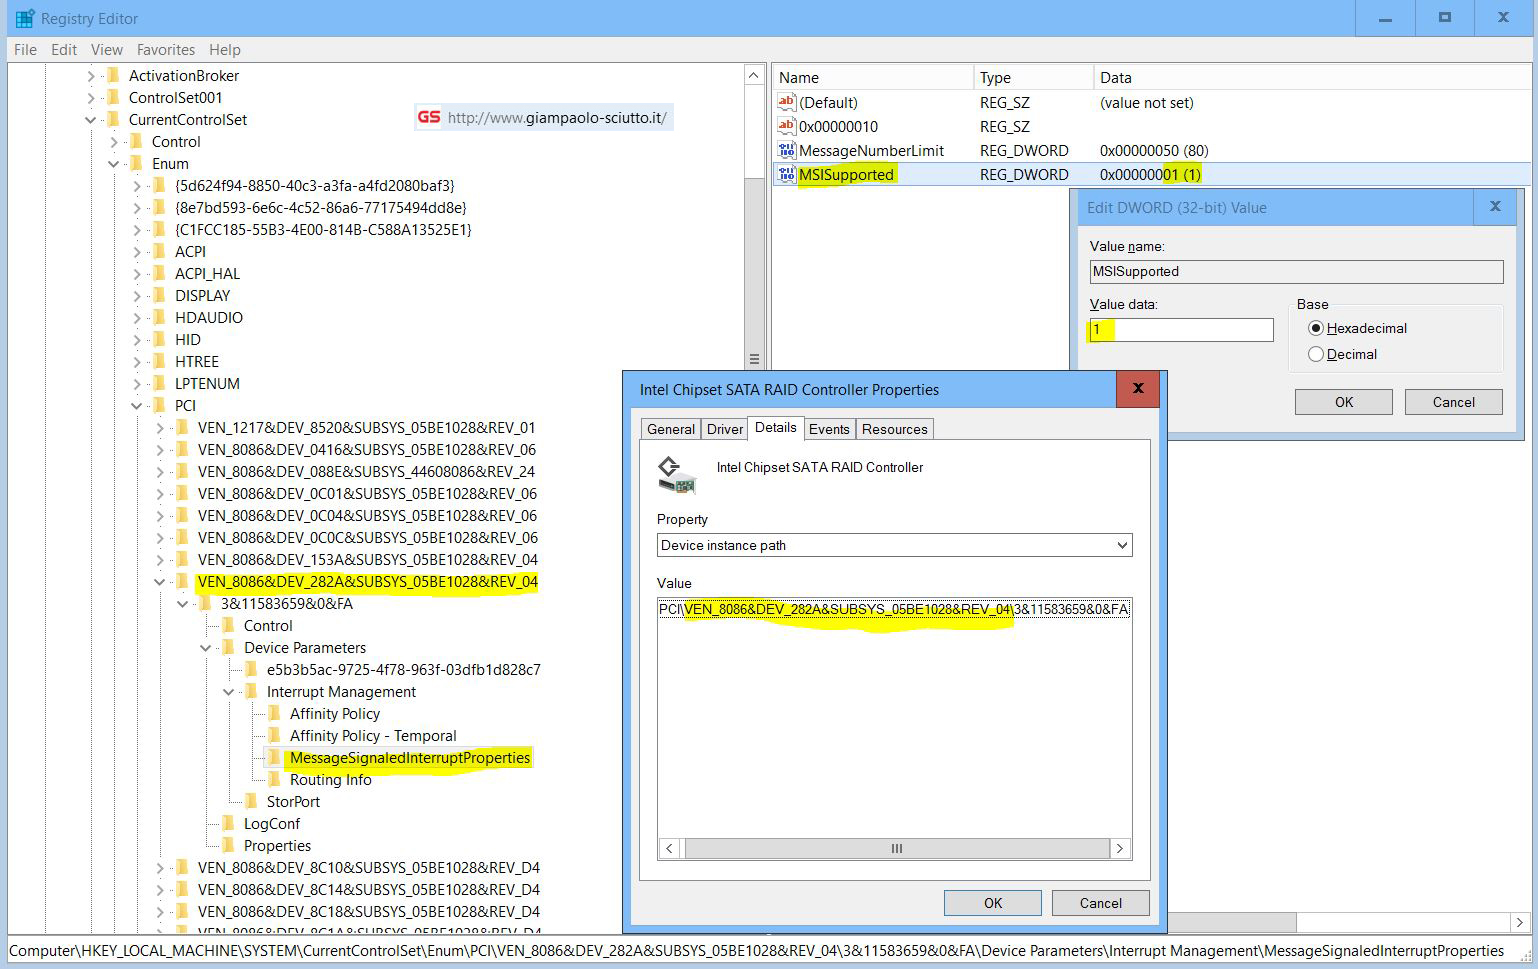This screenshot has height=969, width=1538.
Task: Collapse the PCI key
Action: (136, 406)
